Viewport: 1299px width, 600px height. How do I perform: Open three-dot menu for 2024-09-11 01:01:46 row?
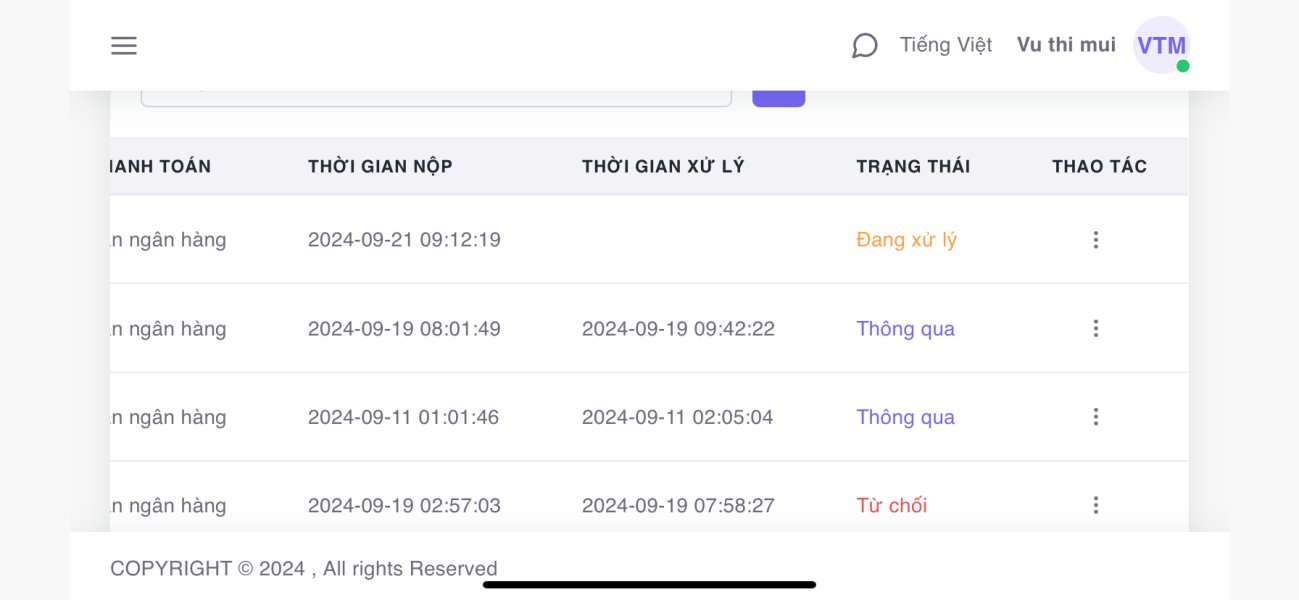click(1096, 417)
